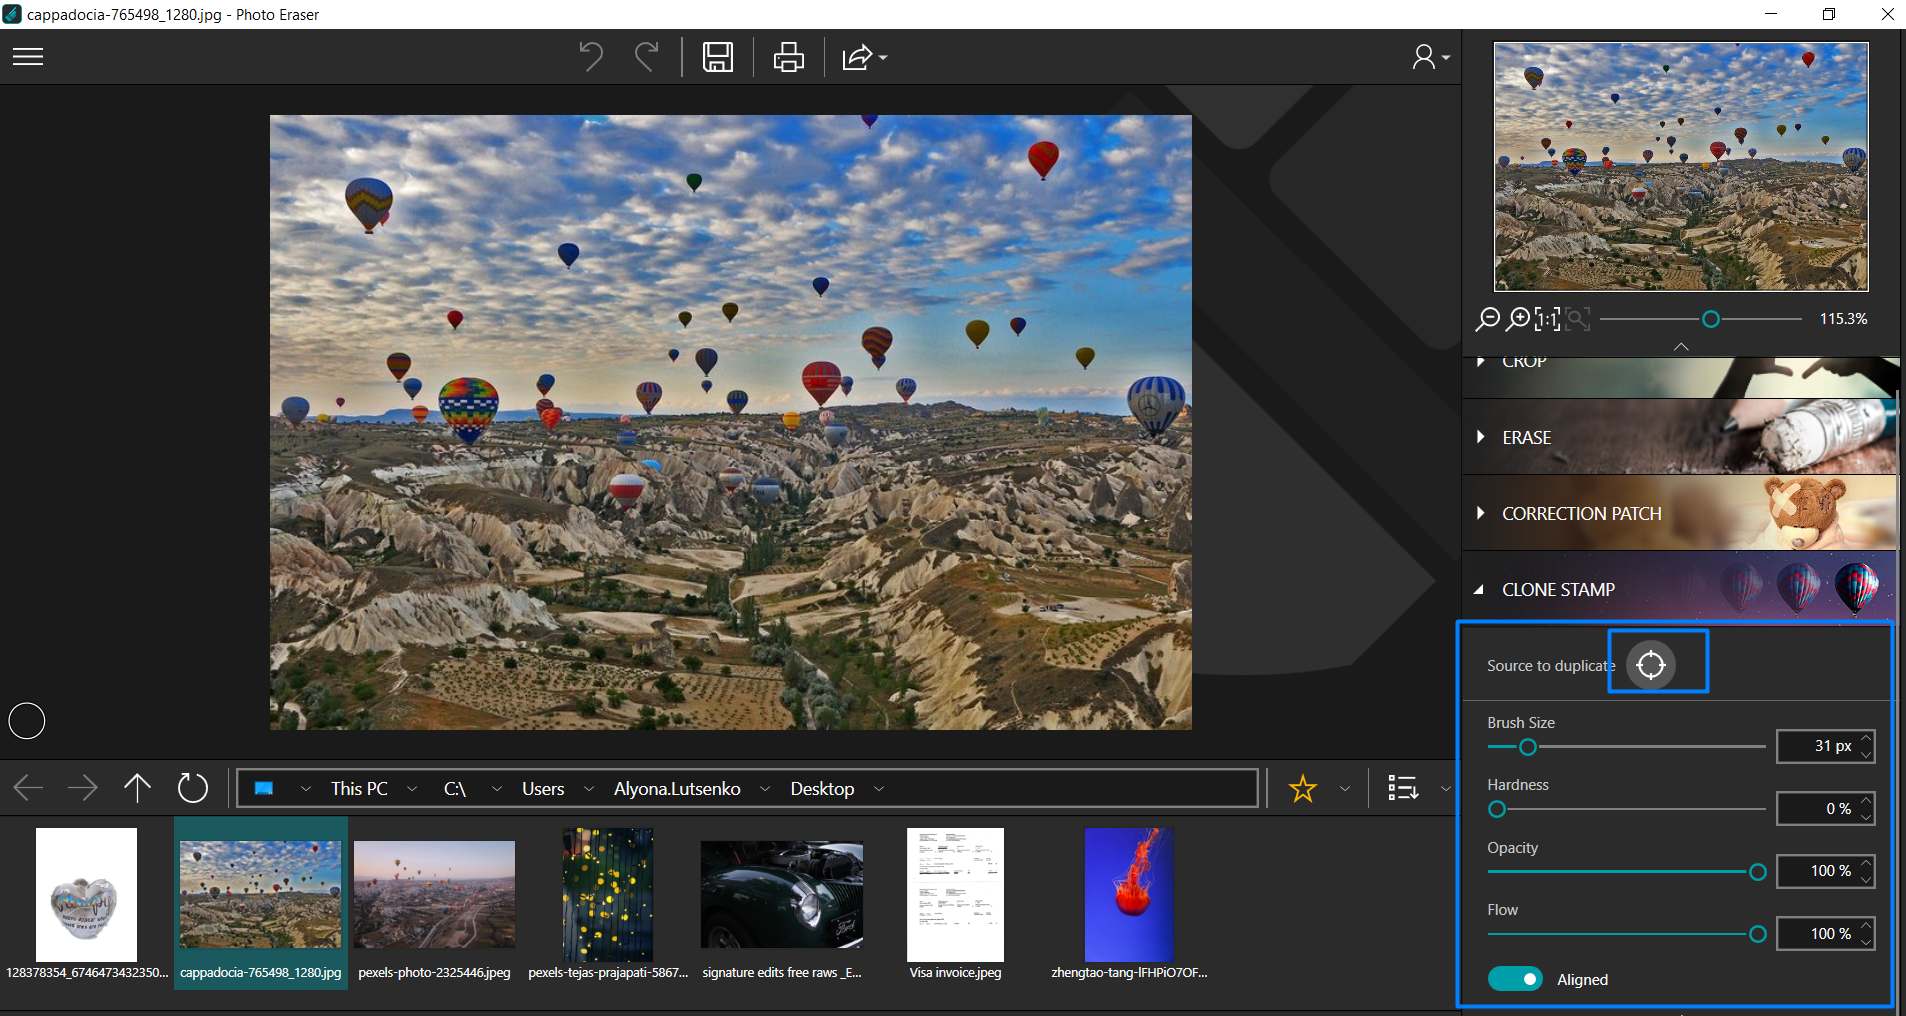Open dropdown arrow after Desktop
This screenshot has width=1906, height=1016.
click(x=879, y=789)
